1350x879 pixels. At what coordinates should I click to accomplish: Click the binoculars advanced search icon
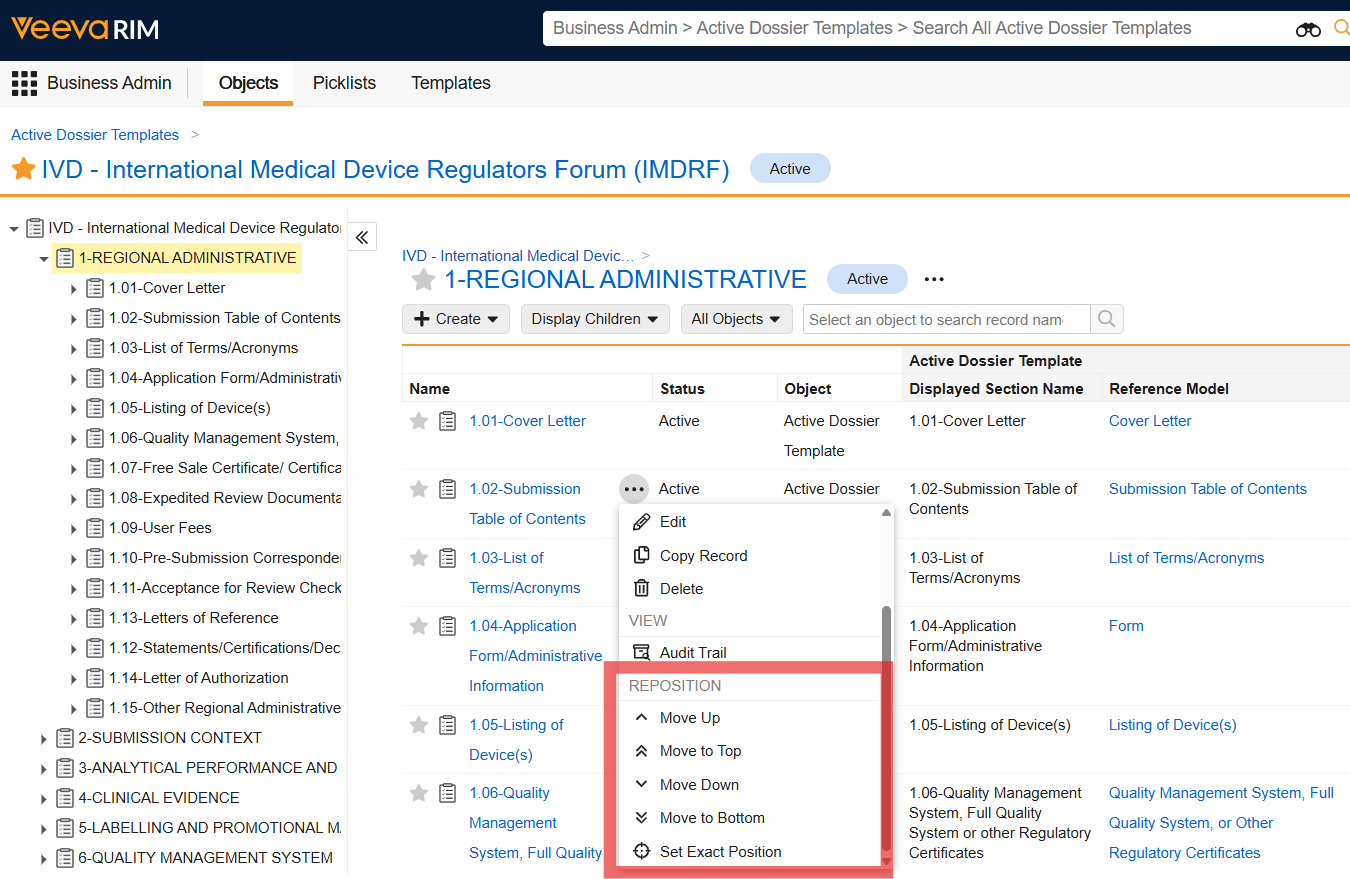click(1308, 29)
